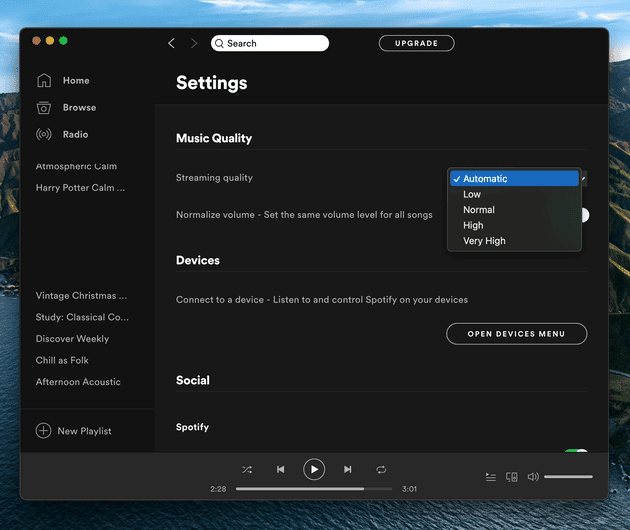Seek on the track progress bar
The width and height of the screenshot is (630, 530).
click(314, 489)
